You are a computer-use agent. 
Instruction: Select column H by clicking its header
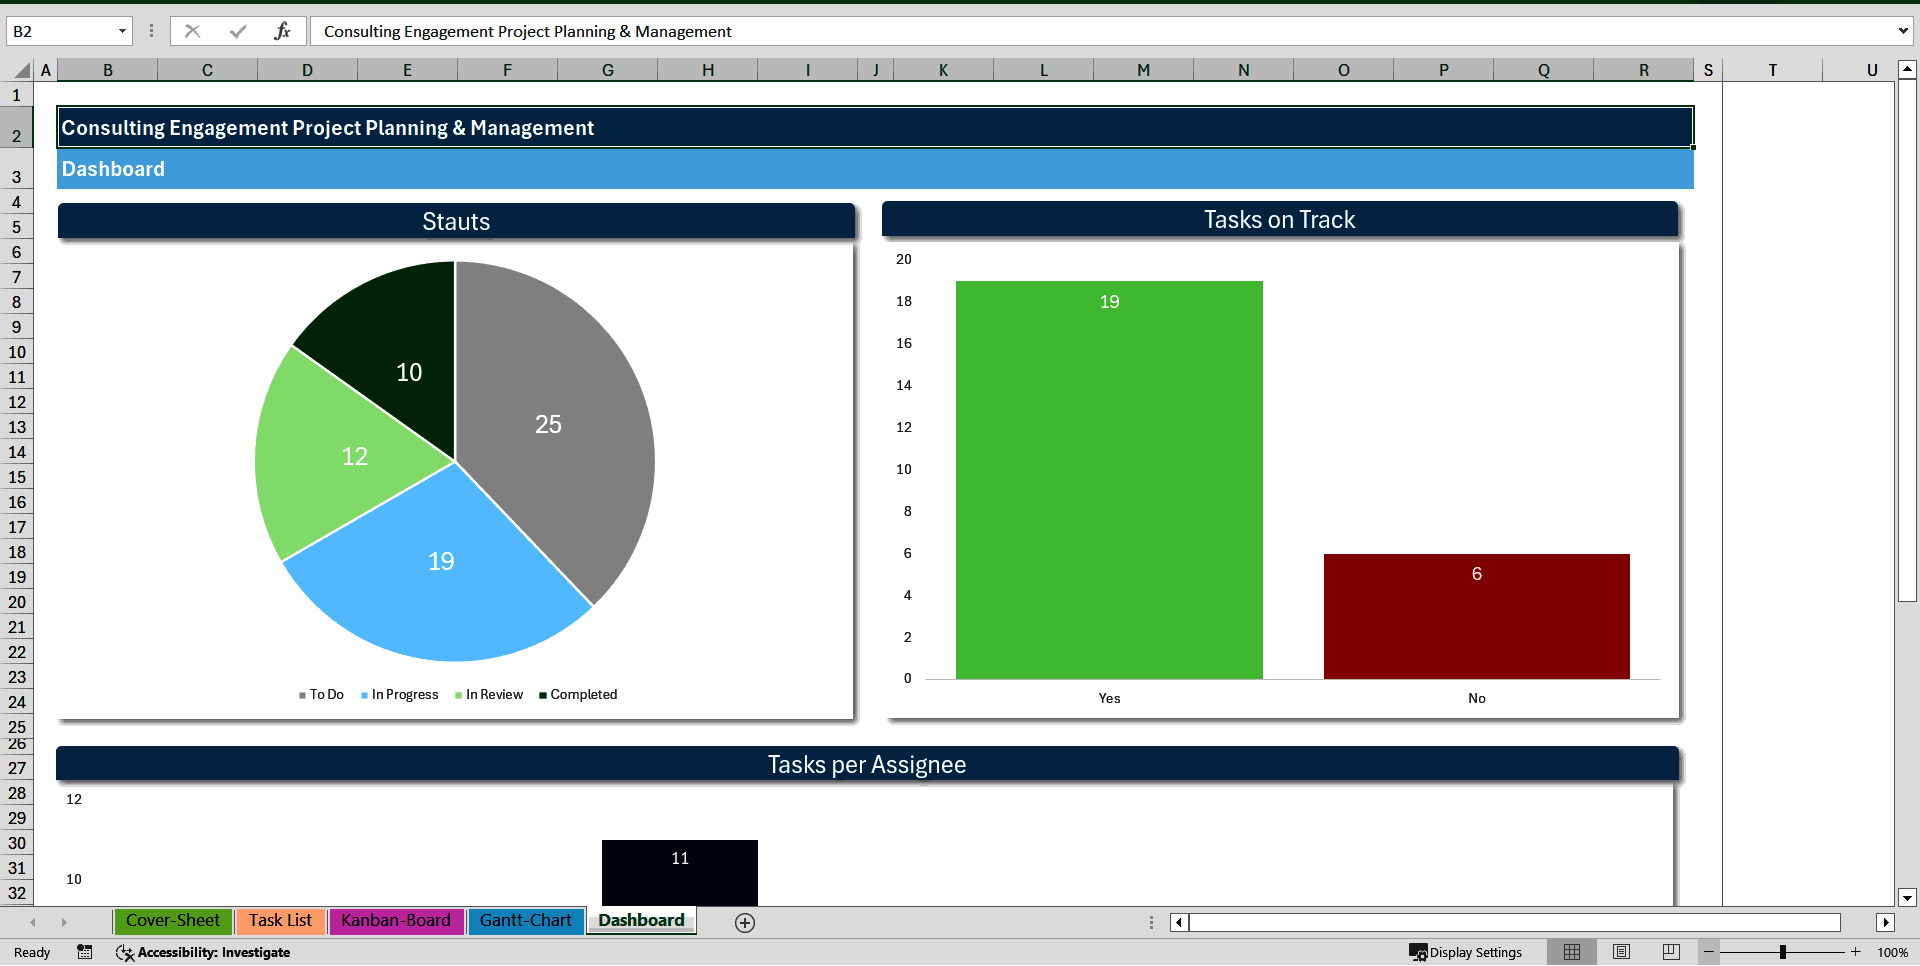pos(707,70)
